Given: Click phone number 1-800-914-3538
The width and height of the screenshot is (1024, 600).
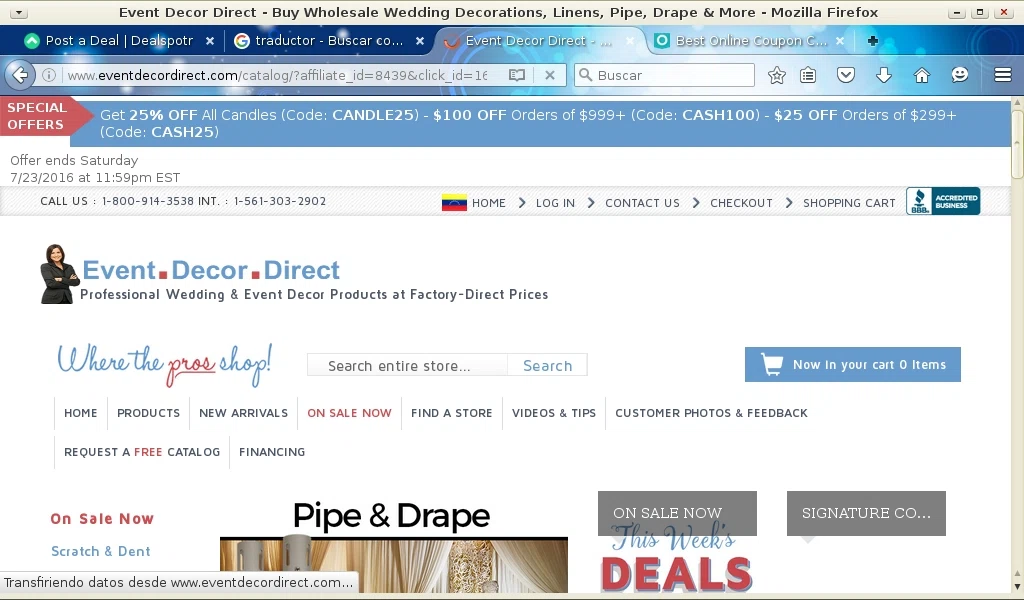Looking at the screenshot, I should coord(148,201).
